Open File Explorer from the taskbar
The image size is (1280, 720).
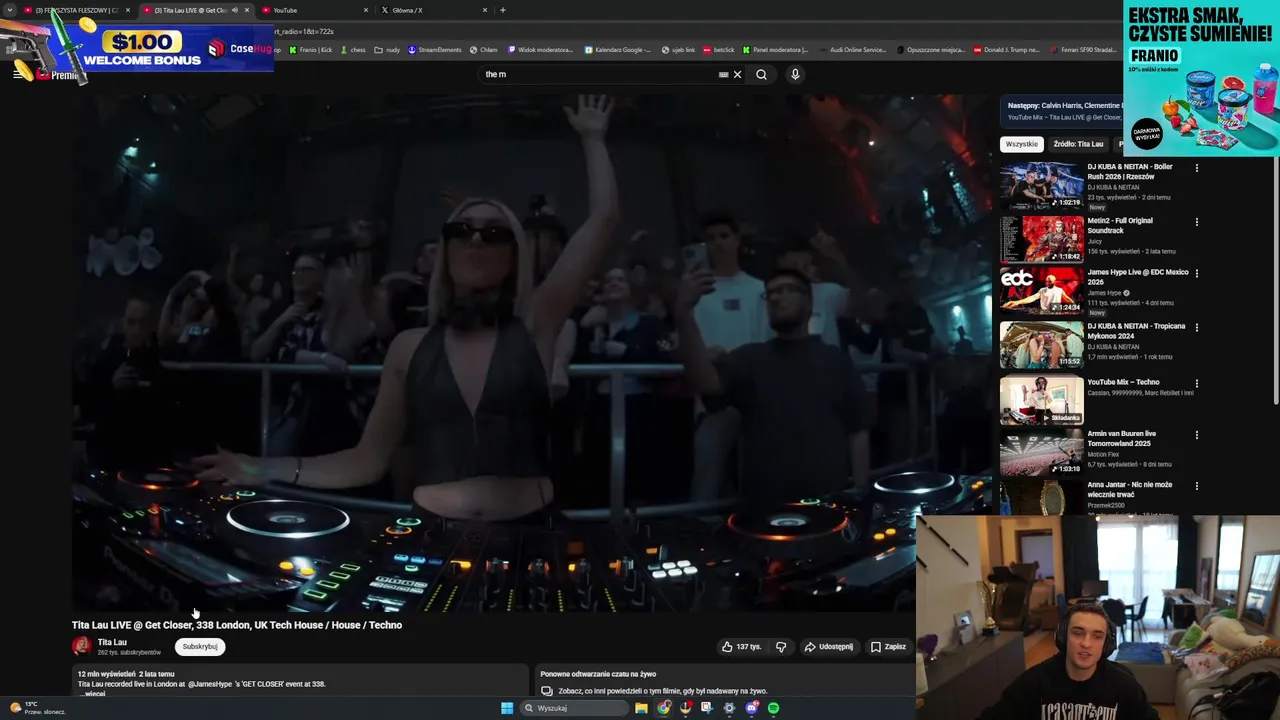[641, 708]
